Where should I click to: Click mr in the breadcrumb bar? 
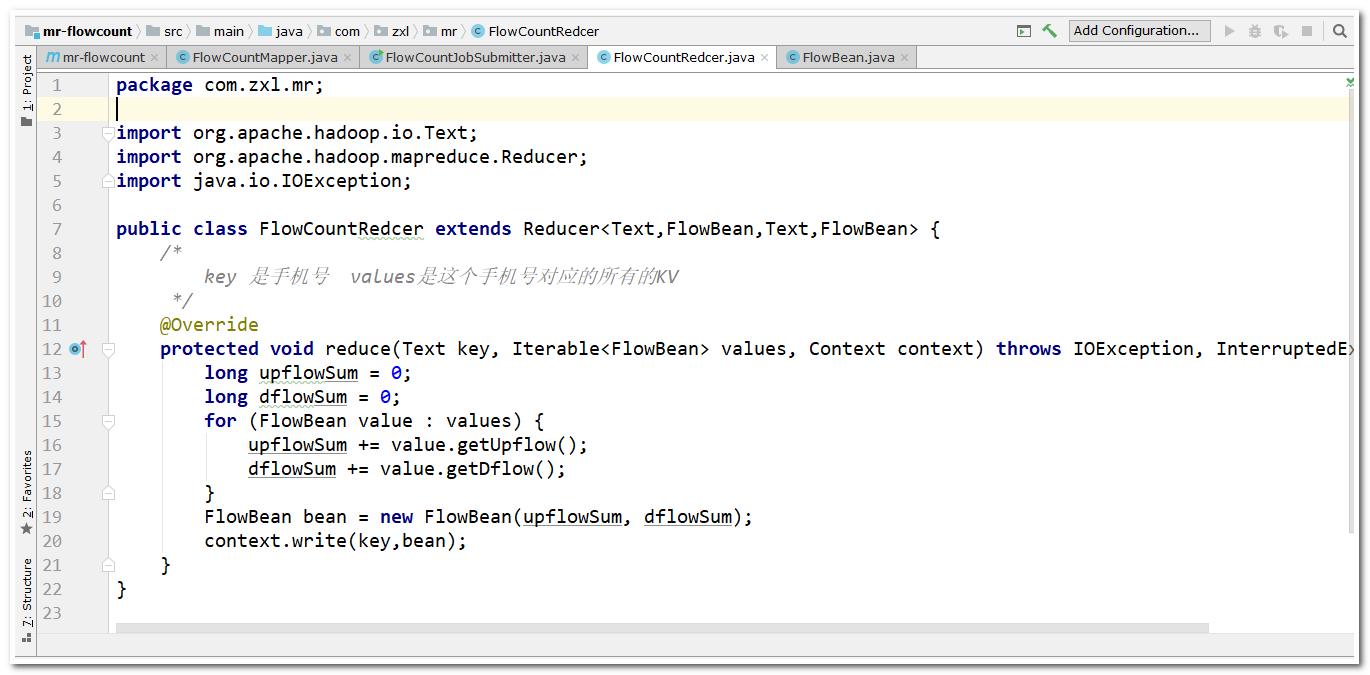(x=440, y=31)
